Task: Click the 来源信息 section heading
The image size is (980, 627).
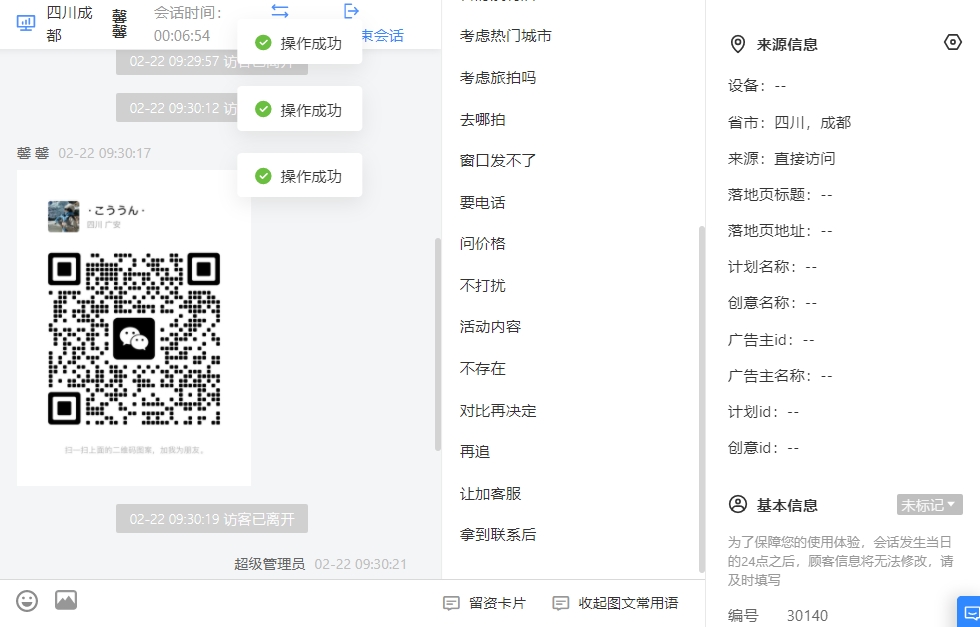Action: pos(787,44)
